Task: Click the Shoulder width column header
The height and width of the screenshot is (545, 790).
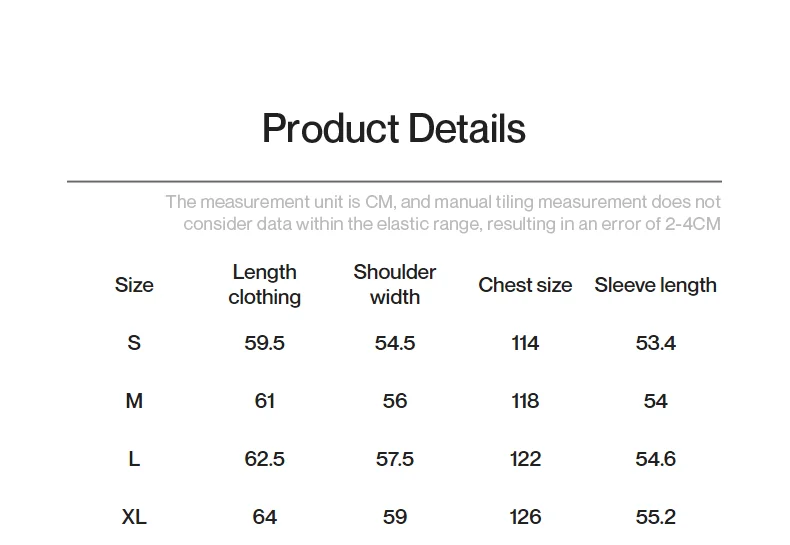Action: click(x=394, y=285)
